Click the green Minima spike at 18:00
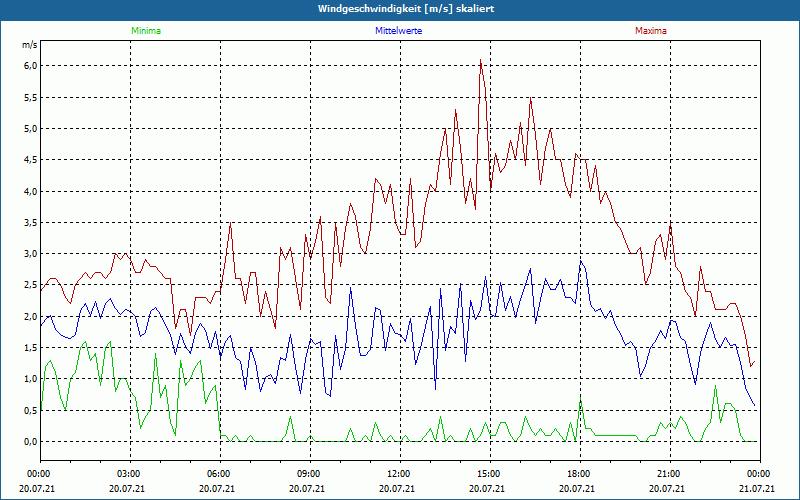Viewport: 800px width, 500px height. 581,400
